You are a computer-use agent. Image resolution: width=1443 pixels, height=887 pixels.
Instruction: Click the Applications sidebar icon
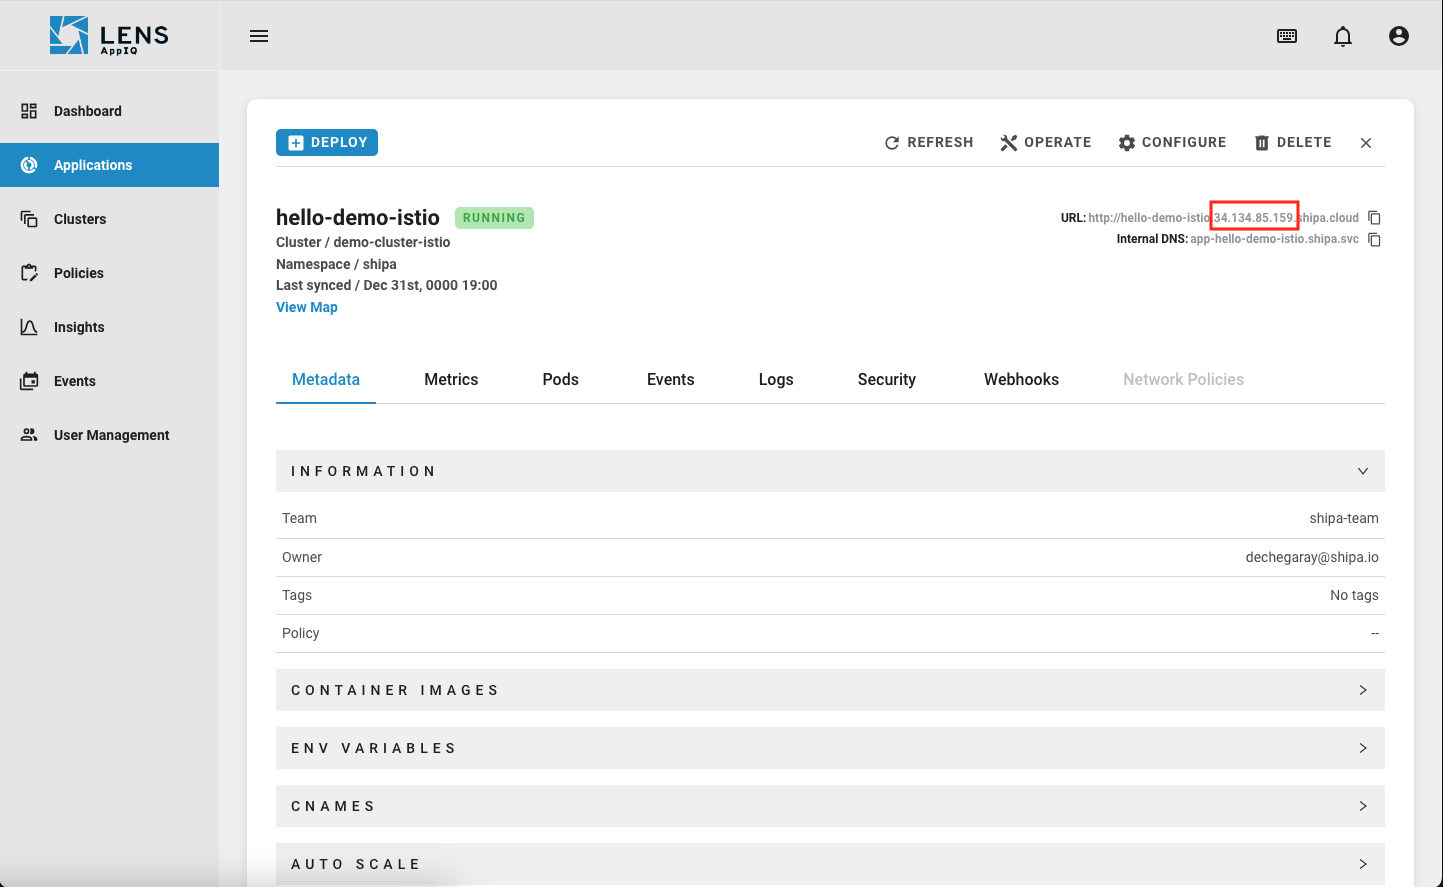click(29, 165)
